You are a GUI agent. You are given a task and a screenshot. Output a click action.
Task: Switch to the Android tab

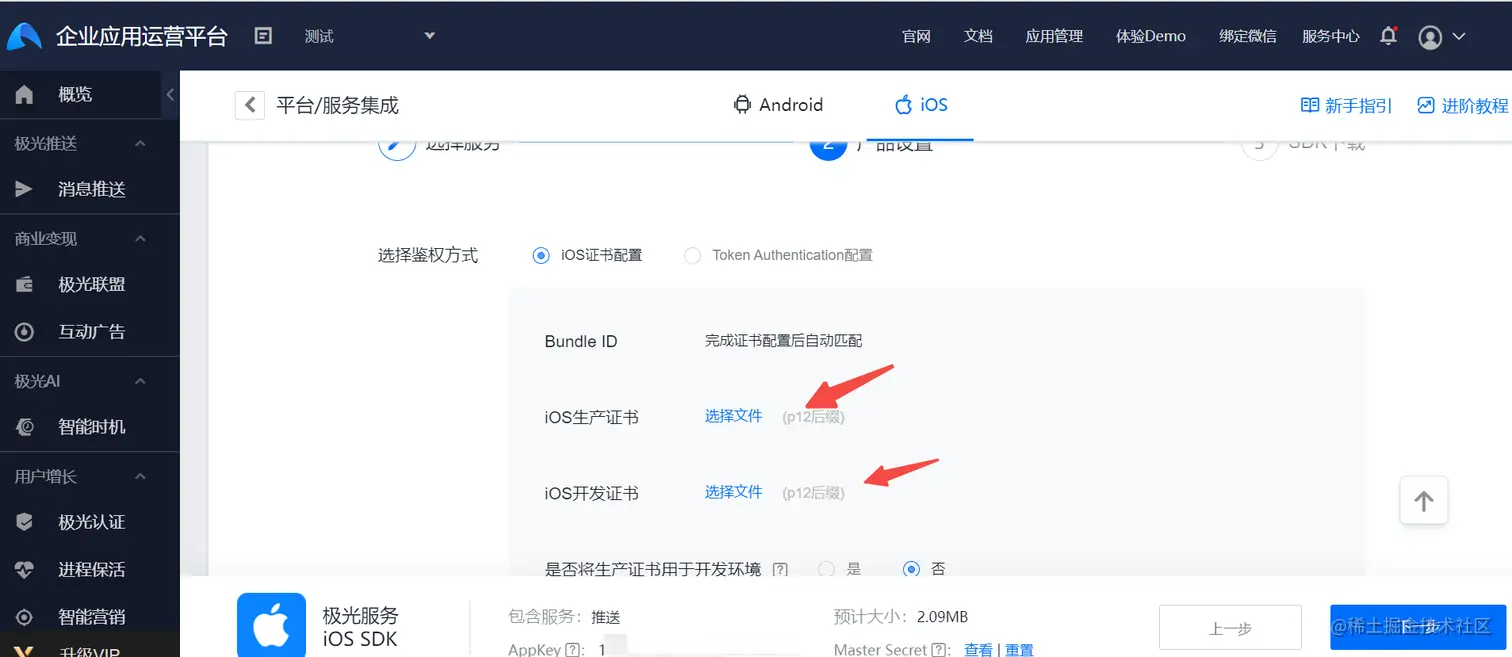778,105
